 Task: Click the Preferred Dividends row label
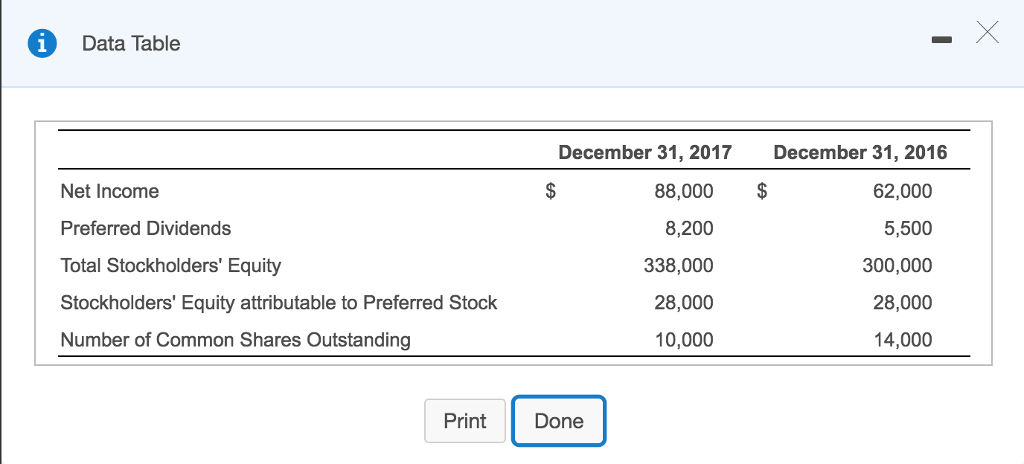pyautogui.click(x=145, y=228)
